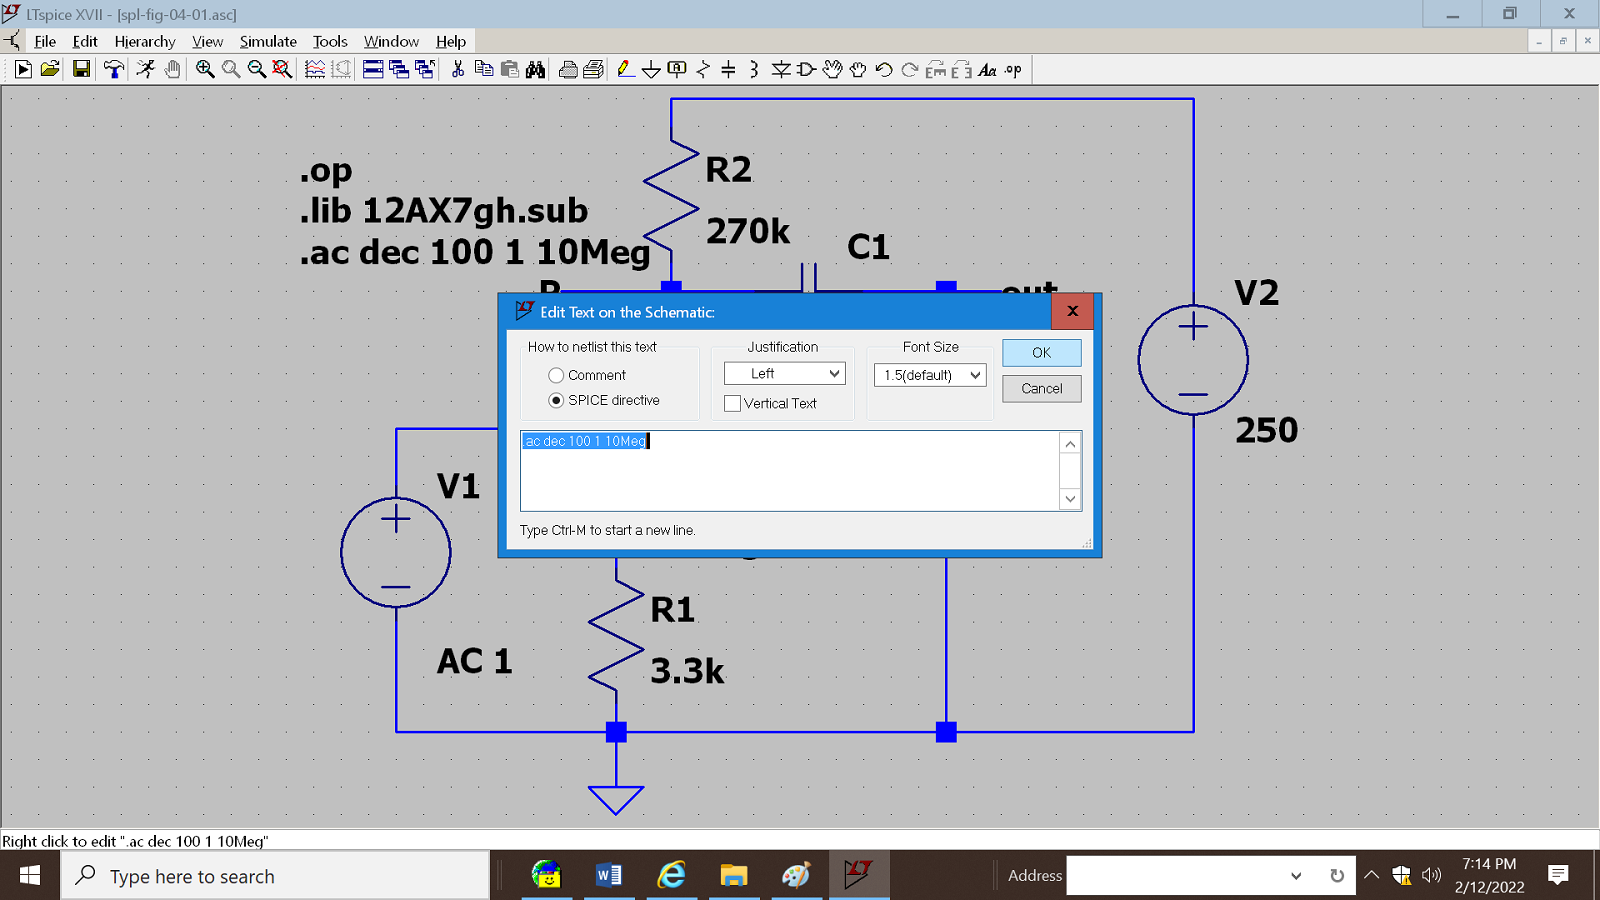Select the Zoom In magnifier tool

tap(205, 69)
